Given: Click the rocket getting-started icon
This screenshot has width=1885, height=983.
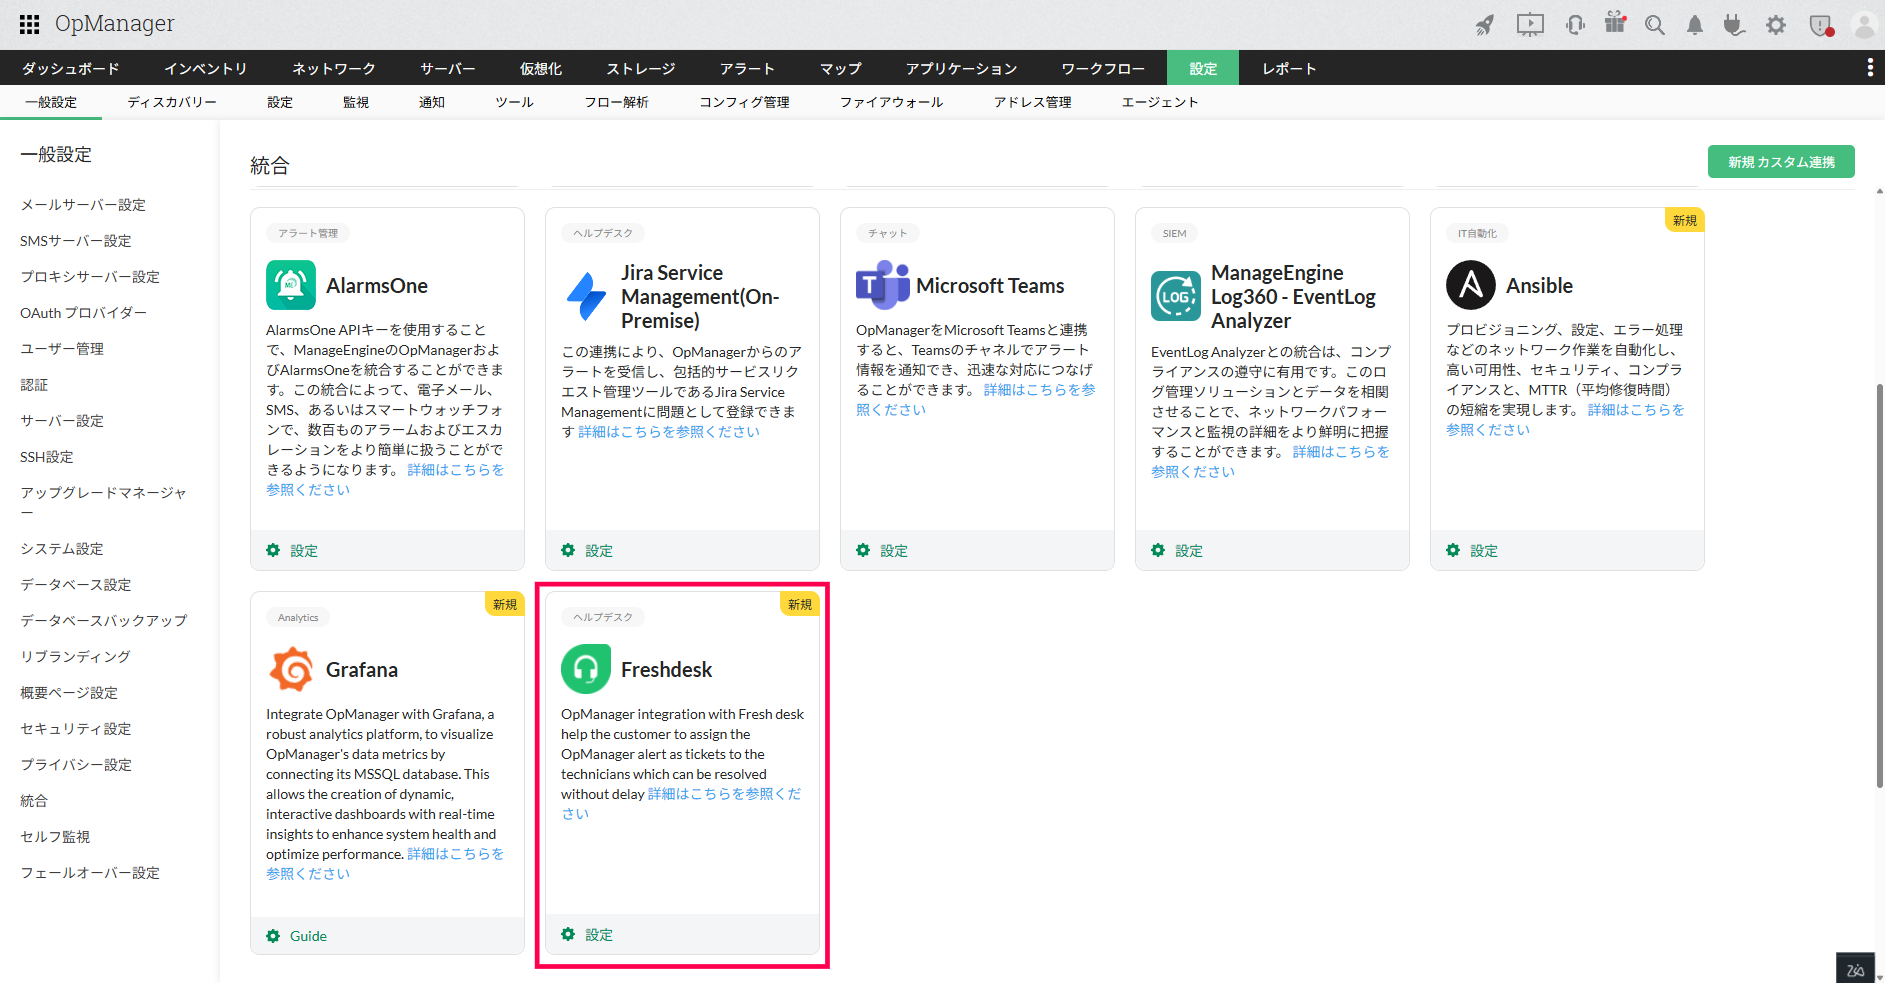Looking at the screenshot, I should click(1485, 23).
